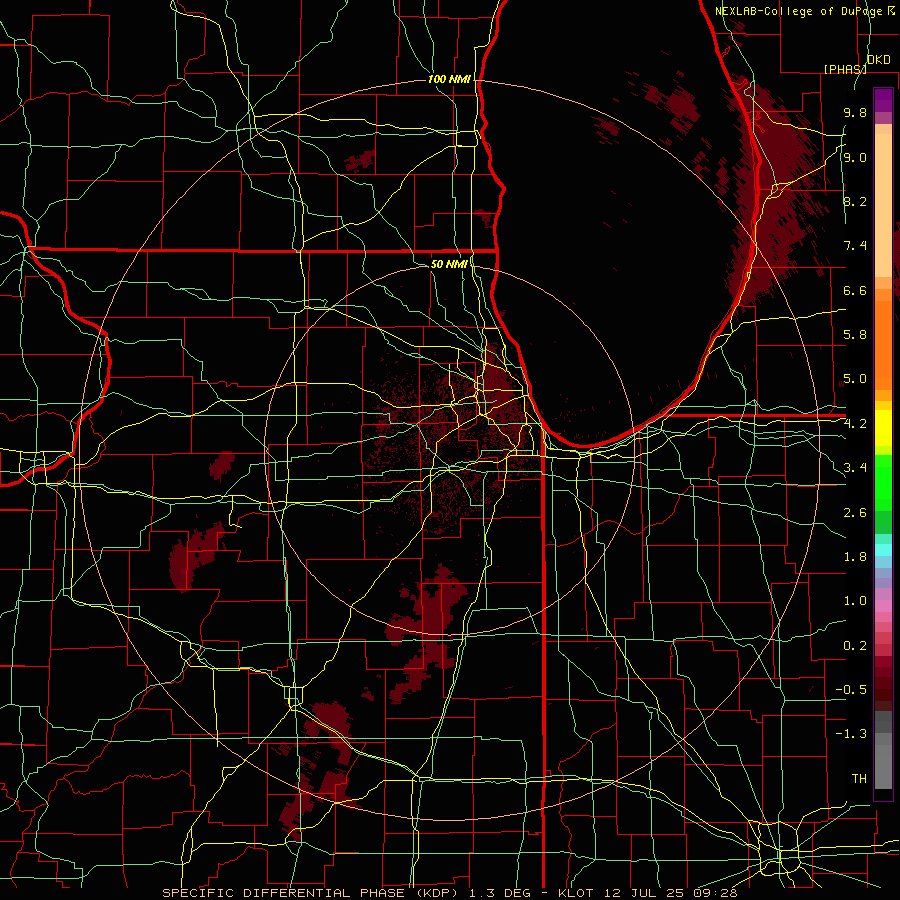
Task: Click the 'TH' threshold label on the scale
Action: tap(859, 779)
